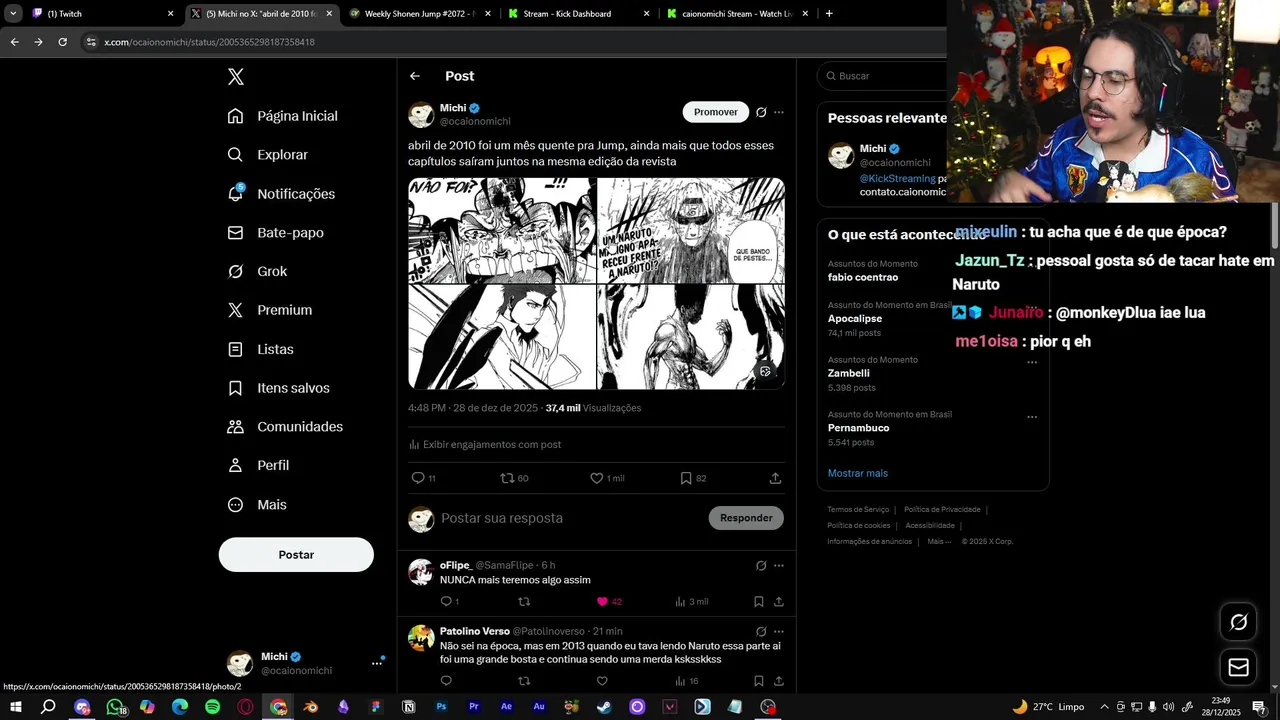This screenshot has width=1280, height=720.
Task: Click the browser back arrow
Action: [14, 42]
